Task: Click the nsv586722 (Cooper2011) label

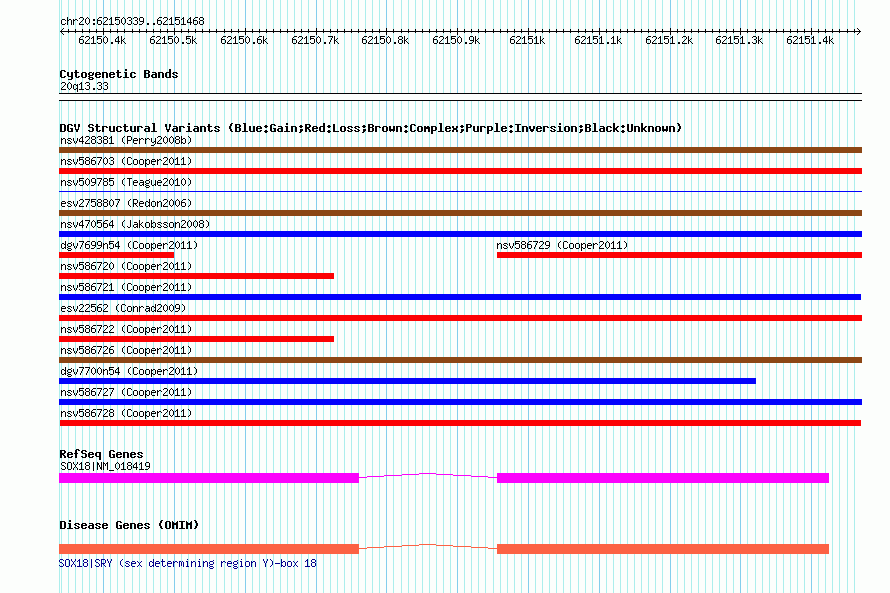Action: (126, 329)
